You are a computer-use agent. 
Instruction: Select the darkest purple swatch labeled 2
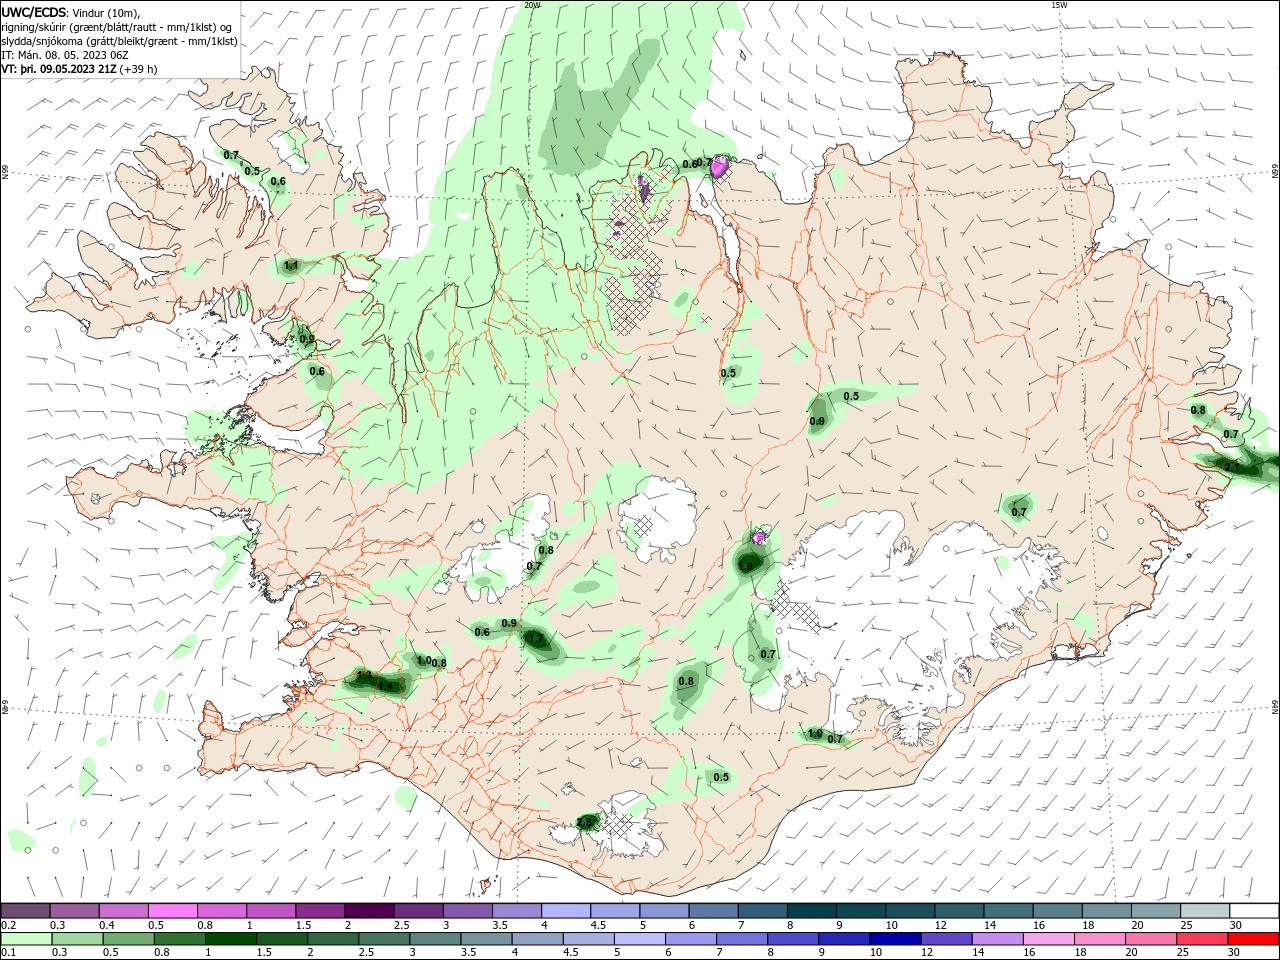(x=369, y=910)
